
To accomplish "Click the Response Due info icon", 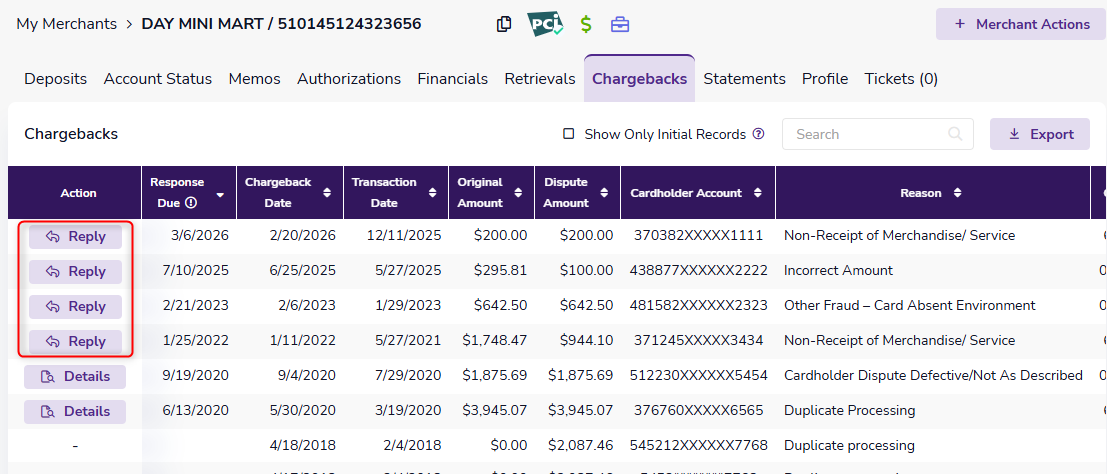I will (x=190, y=203).
